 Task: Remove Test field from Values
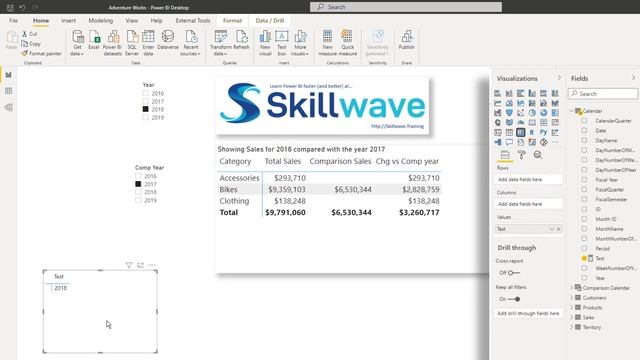[x=558, y=229]
